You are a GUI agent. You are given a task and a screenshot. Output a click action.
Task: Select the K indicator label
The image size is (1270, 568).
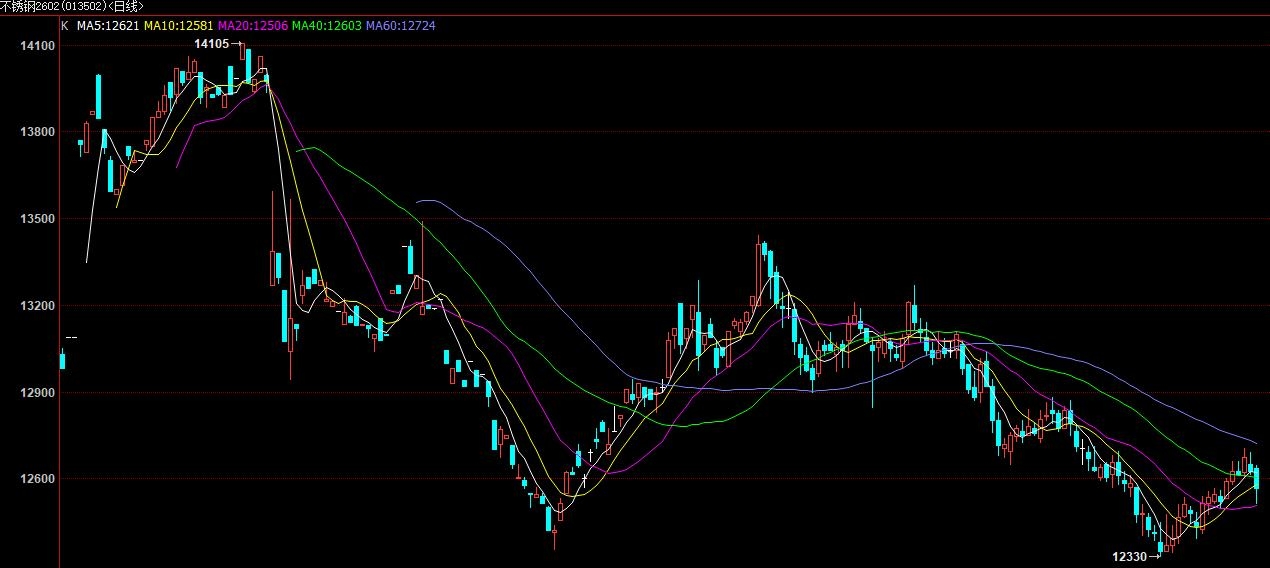click(x=65, y=25)
